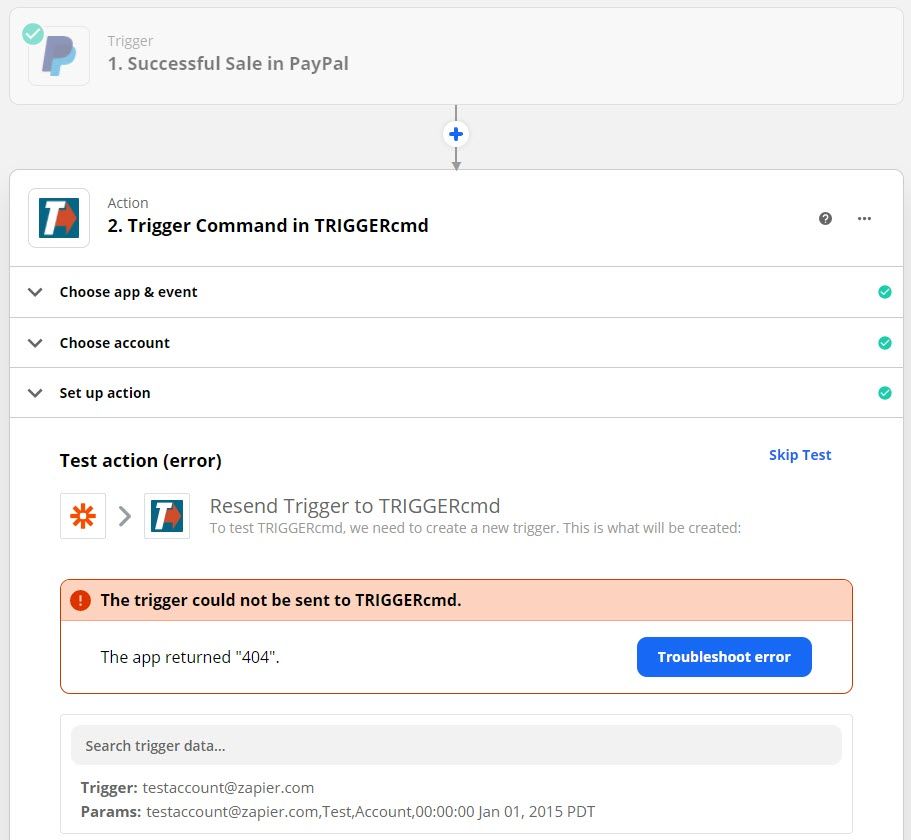Click the could not be sent error message
The width and height of the screenshot is (911, 840).
[281, 600]
